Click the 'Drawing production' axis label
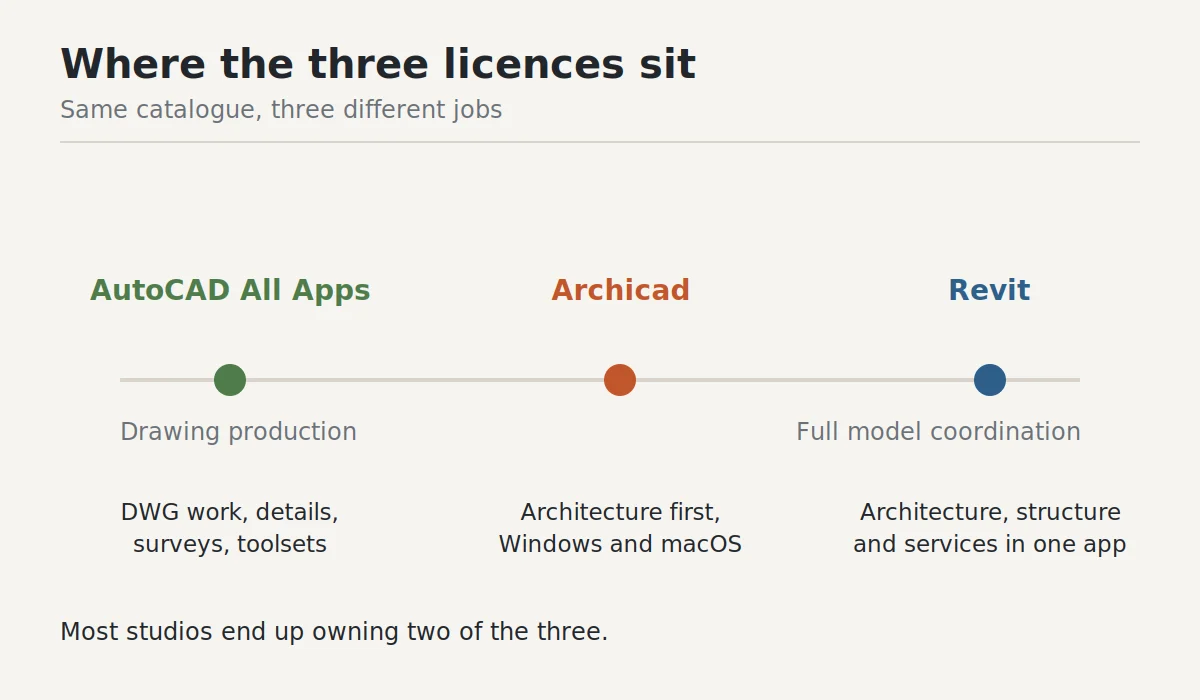The image size is (1200, 700). click(238, 432)
